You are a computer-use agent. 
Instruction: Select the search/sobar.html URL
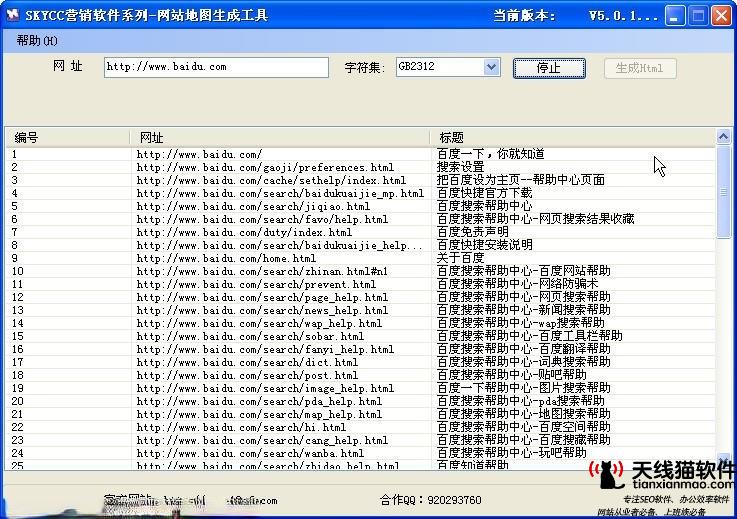tap(250, 337)
